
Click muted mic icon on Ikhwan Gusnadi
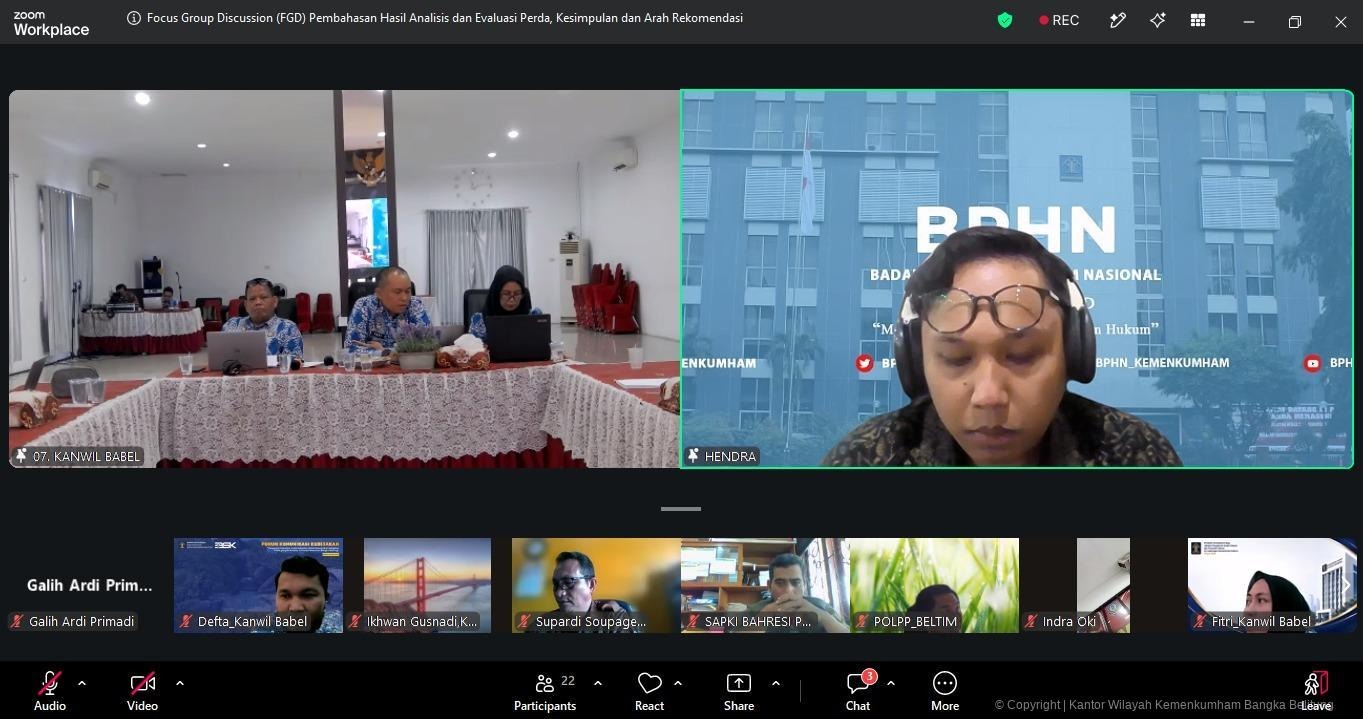[x=355, y=622]
